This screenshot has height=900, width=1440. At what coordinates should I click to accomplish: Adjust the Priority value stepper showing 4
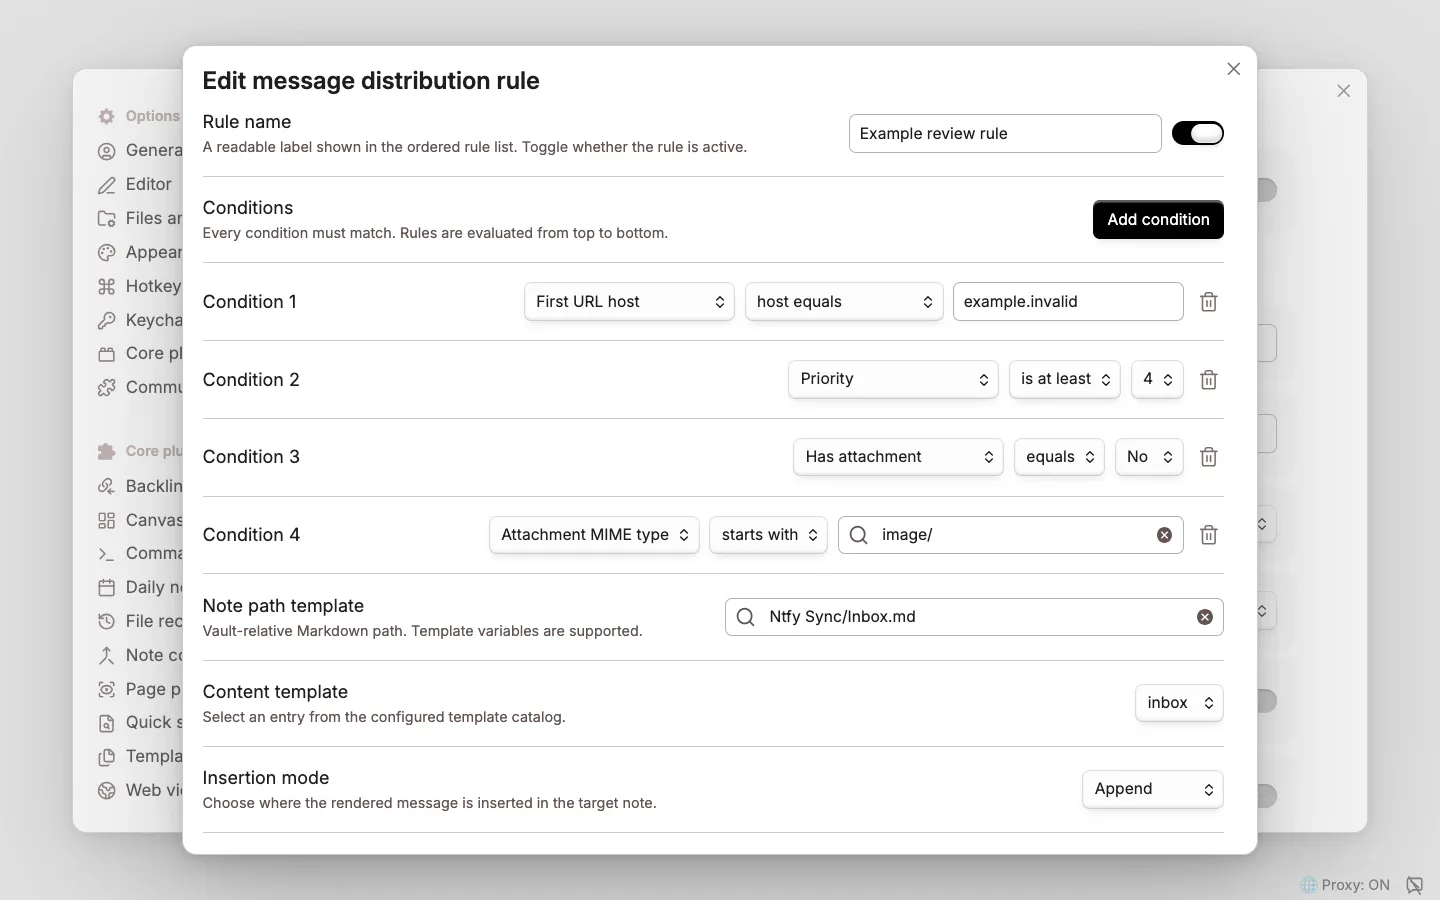(1157, 379)
